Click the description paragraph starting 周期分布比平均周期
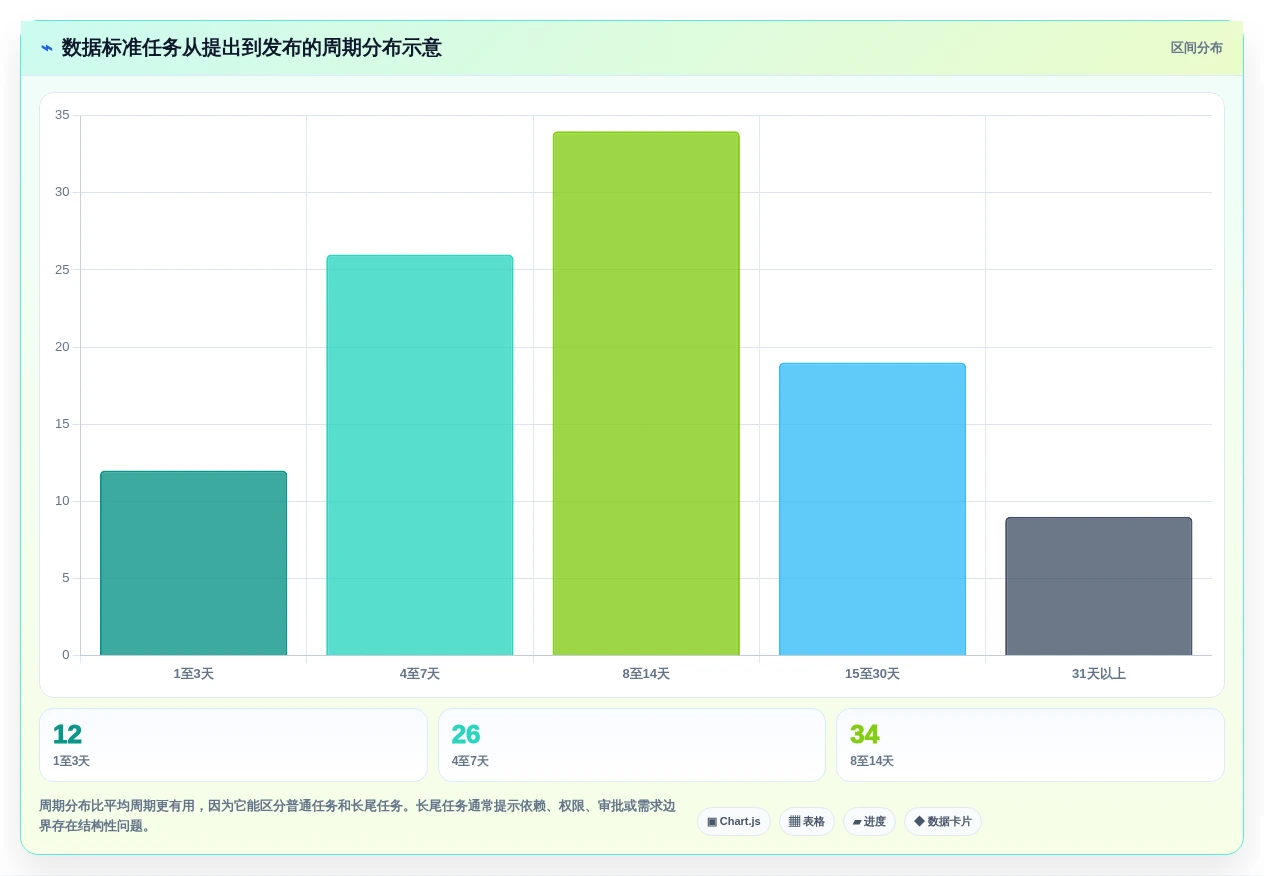This screenshot has width=1264, height=876. tap(357, 816)
